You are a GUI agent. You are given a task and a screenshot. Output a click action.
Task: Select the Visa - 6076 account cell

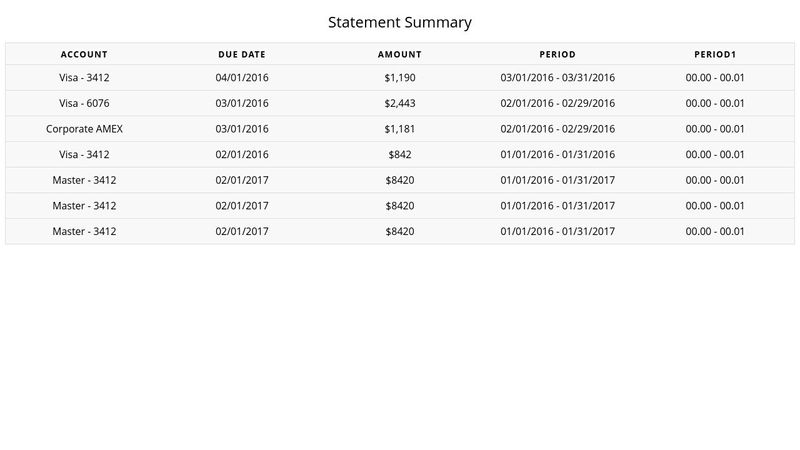pyautogui.click(x=84, y=104)
